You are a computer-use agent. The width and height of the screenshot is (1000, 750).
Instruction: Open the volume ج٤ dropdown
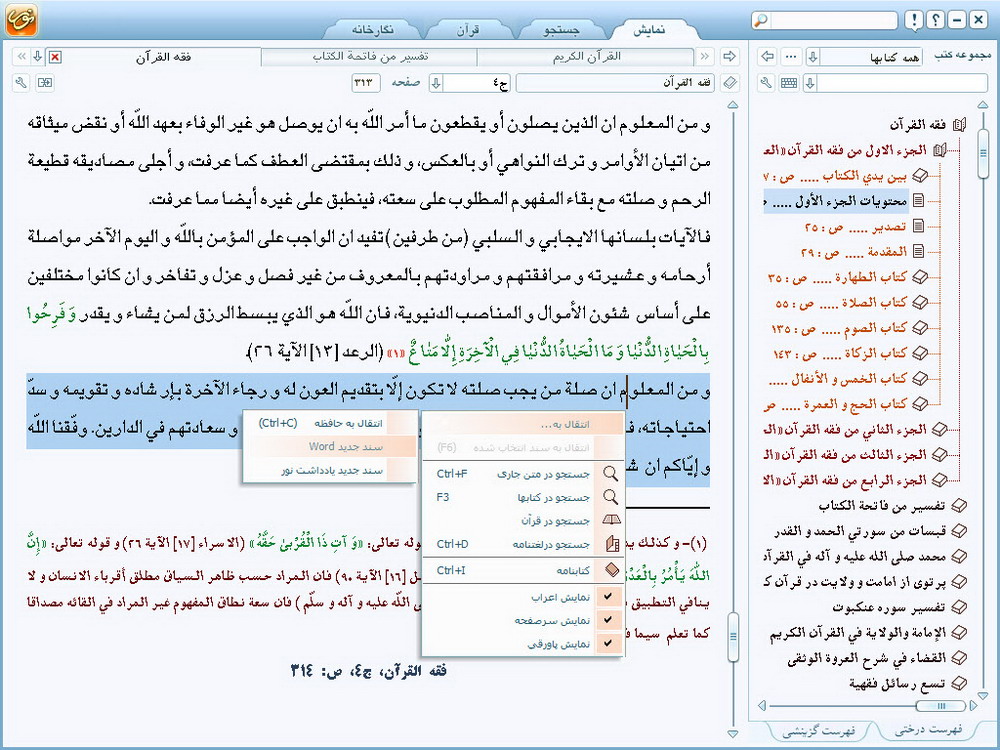(436, 82)
